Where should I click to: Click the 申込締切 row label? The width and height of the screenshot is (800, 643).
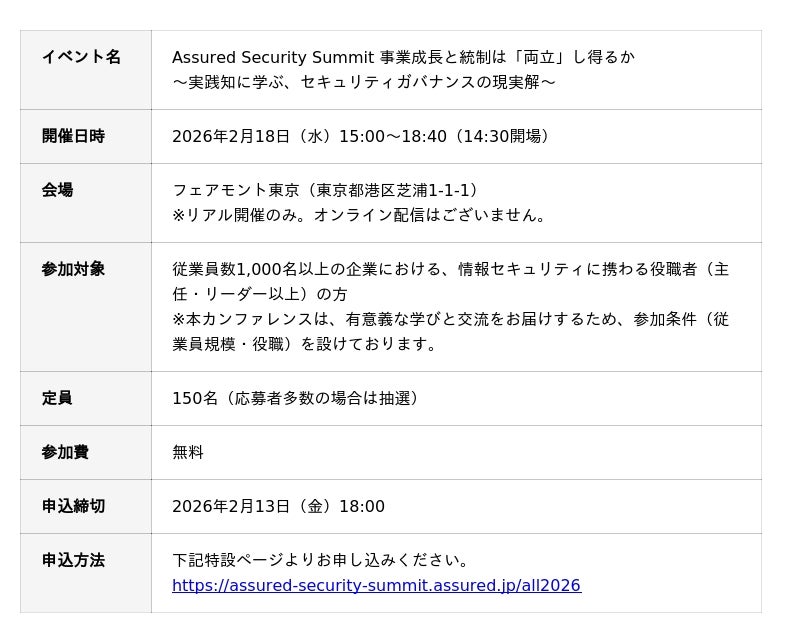click(x=73, y=506)
